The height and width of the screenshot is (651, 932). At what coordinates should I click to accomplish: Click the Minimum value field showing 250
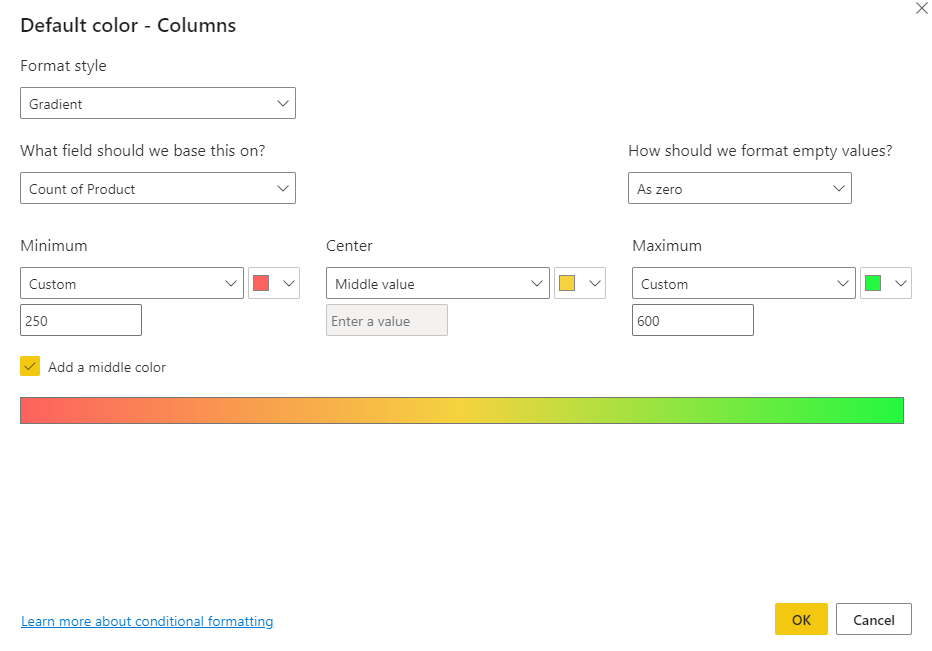point(81,320)
